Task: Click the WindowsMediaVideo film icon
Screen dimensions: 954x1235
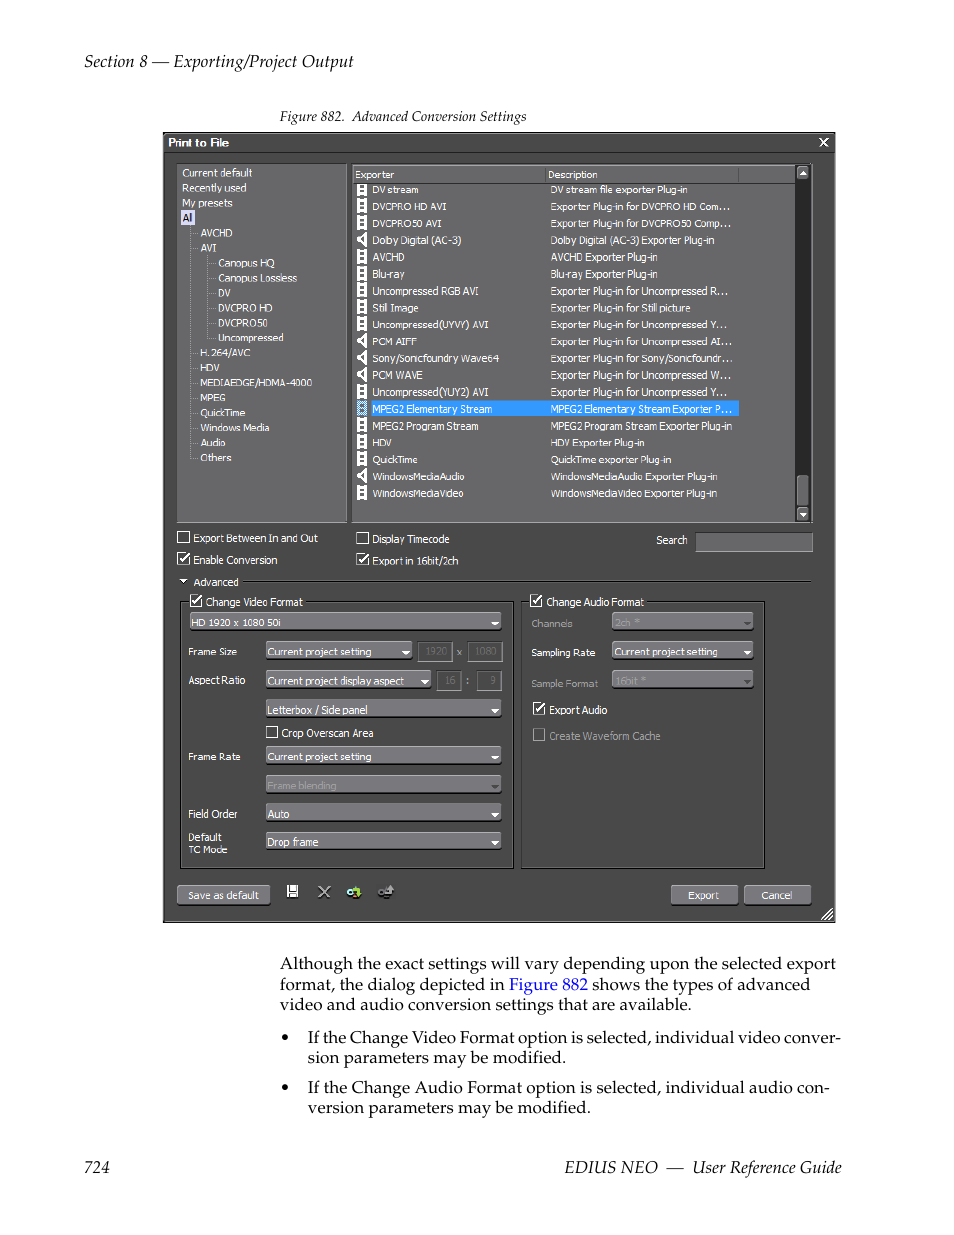Action: click(362, 493)
